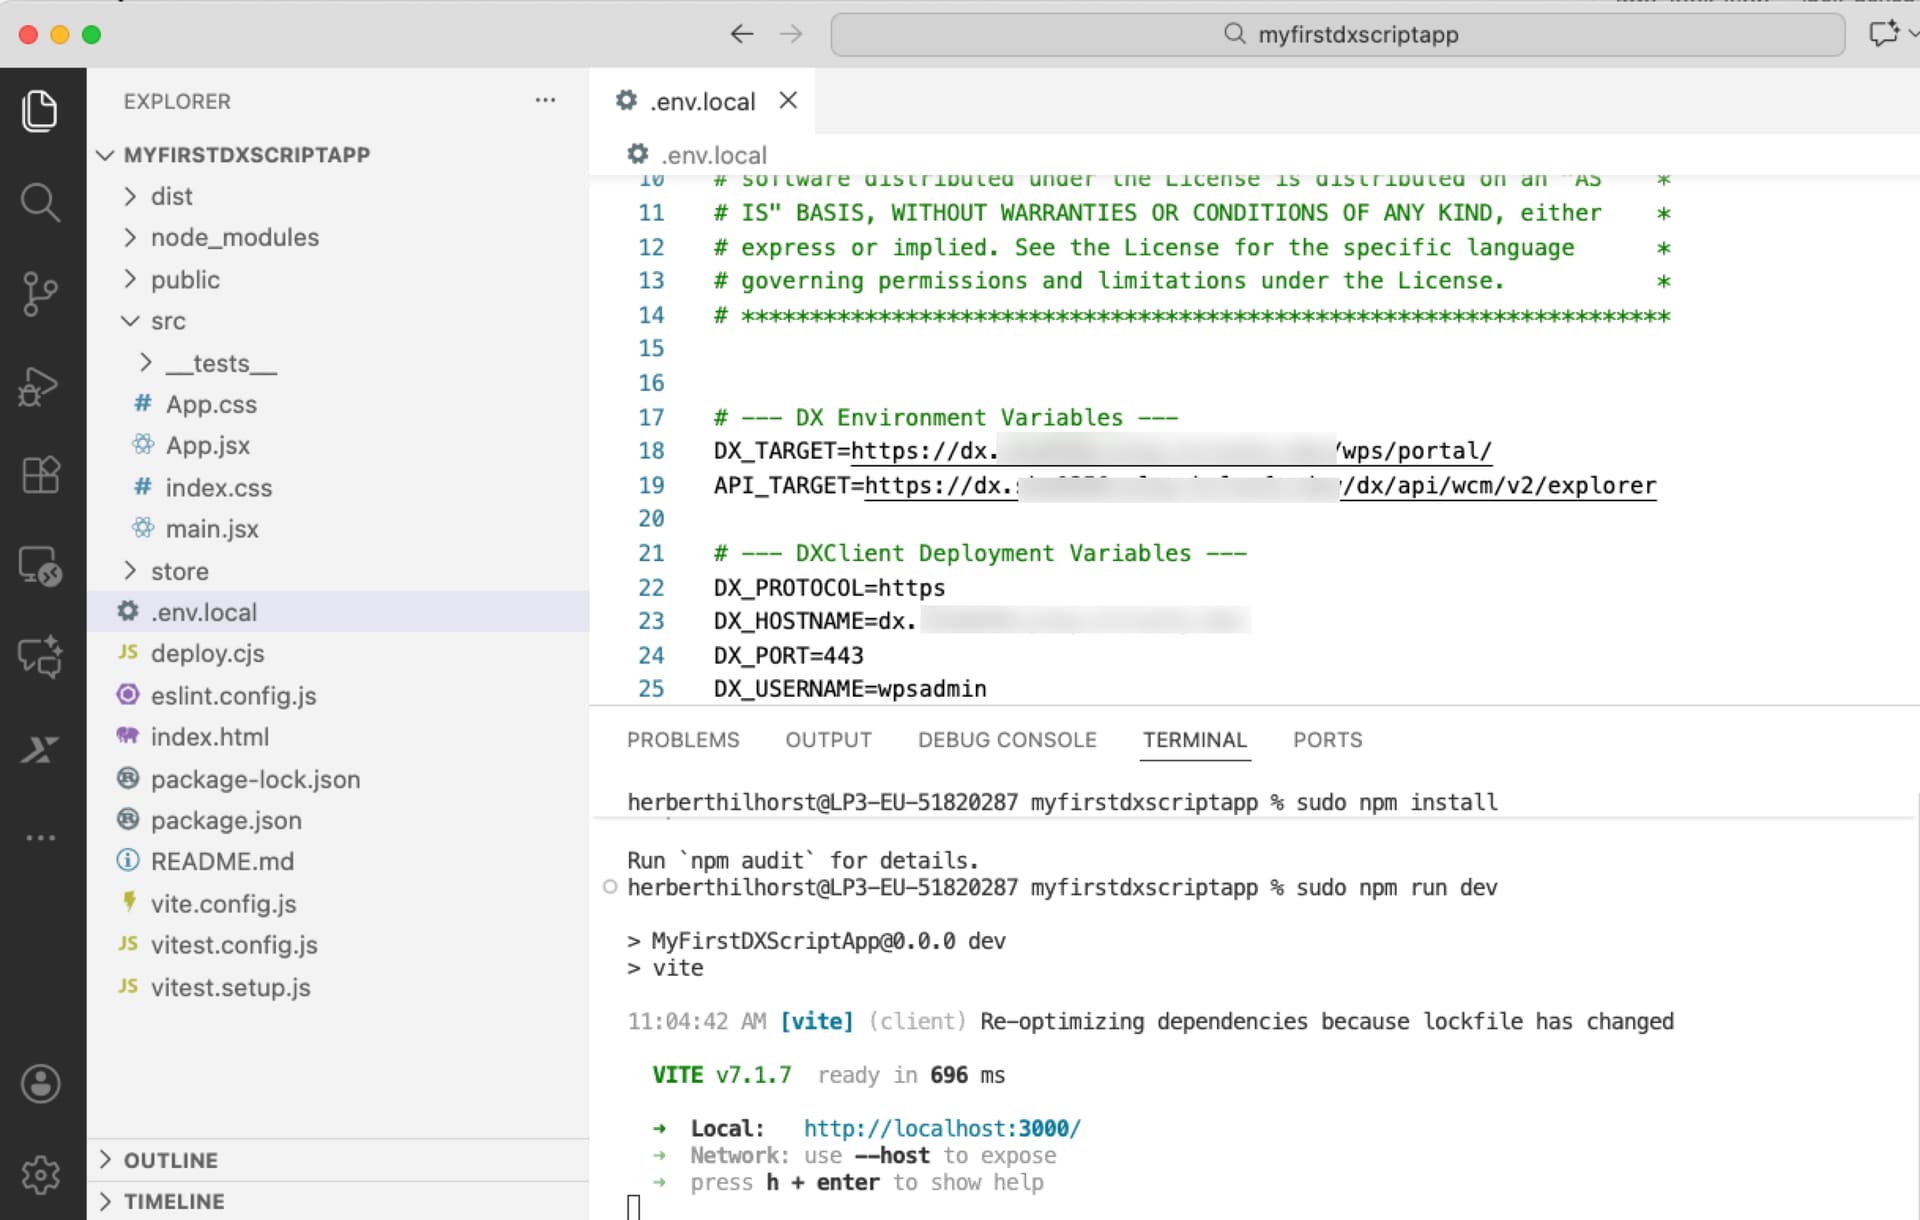Open the Chat icon in the activity bar

(x=40, y=657)
